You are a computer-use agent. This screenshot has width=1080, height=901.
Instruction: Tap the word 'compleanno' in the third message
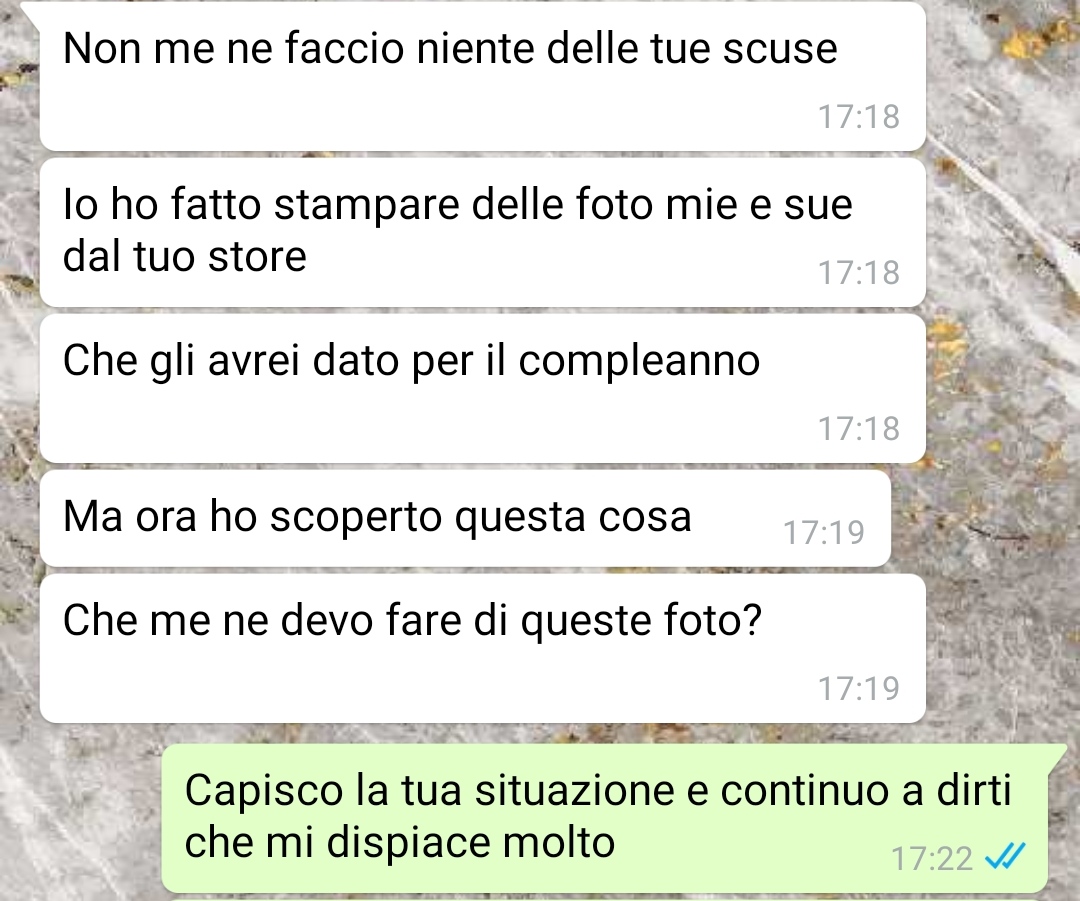point(638,362)
